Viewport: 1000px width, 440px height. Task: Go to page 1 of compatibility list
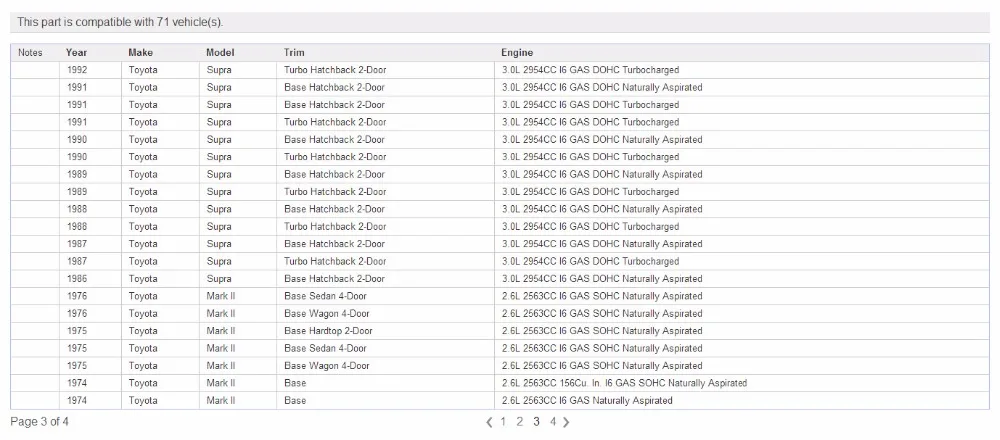tap(503, 422)
